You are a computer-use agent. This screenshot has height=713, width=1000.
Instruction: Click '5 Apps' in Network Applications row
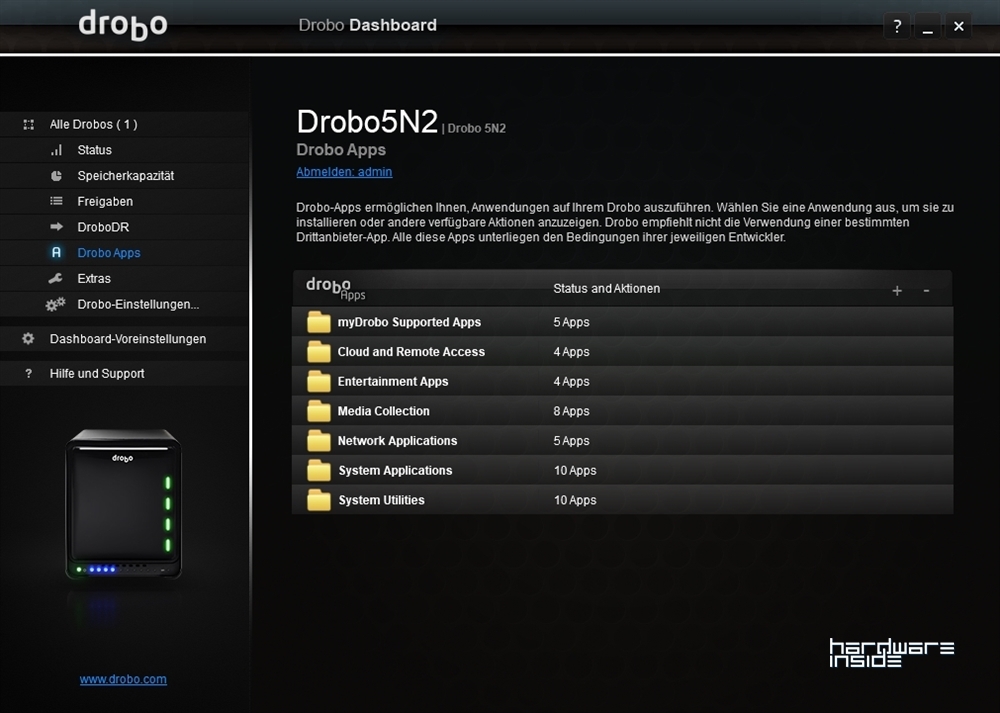point(571,441)
